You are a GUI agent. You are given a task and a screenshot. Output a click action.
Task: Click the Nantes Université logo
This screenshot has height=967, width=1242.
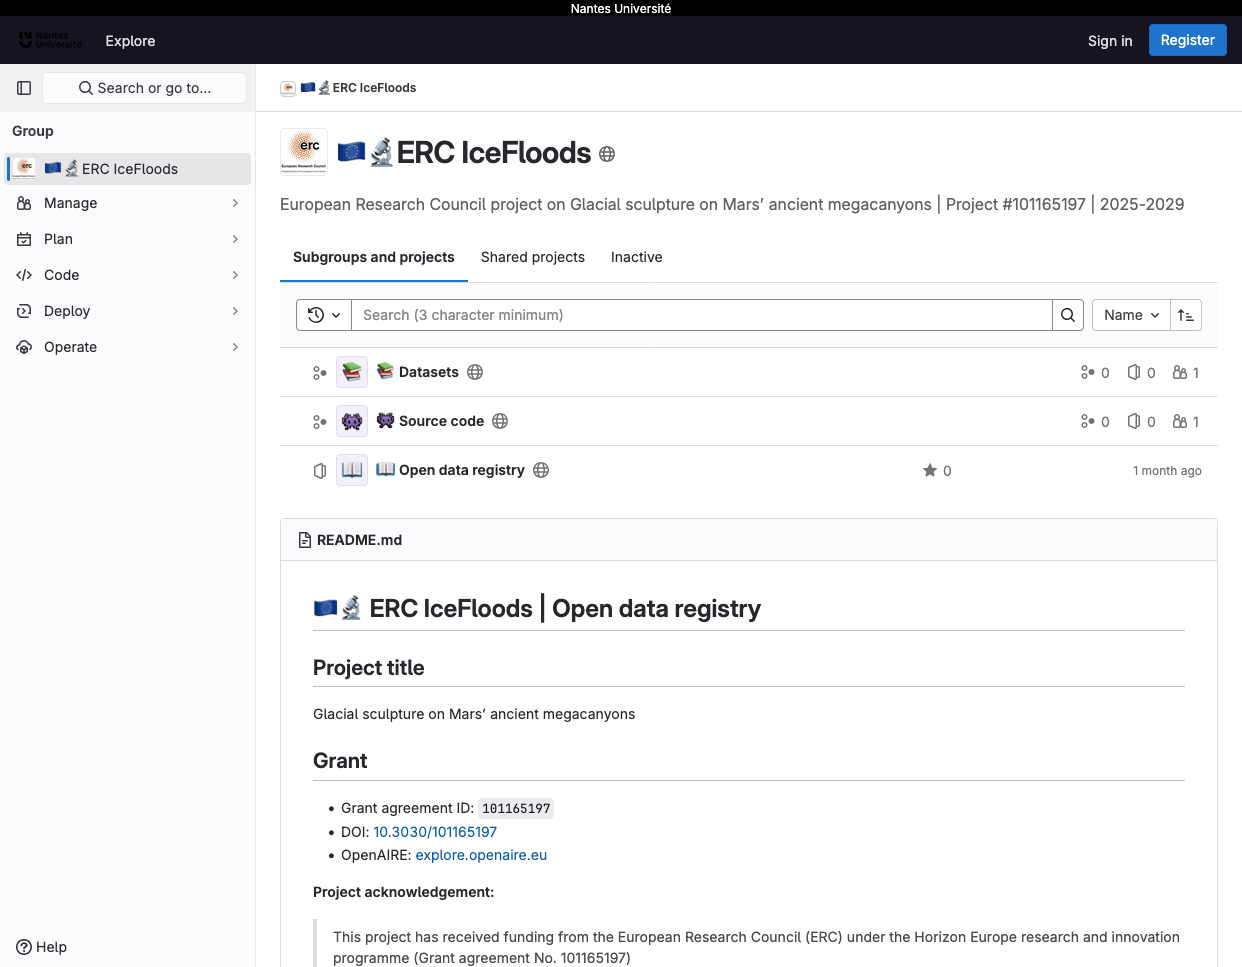(50, 41)
